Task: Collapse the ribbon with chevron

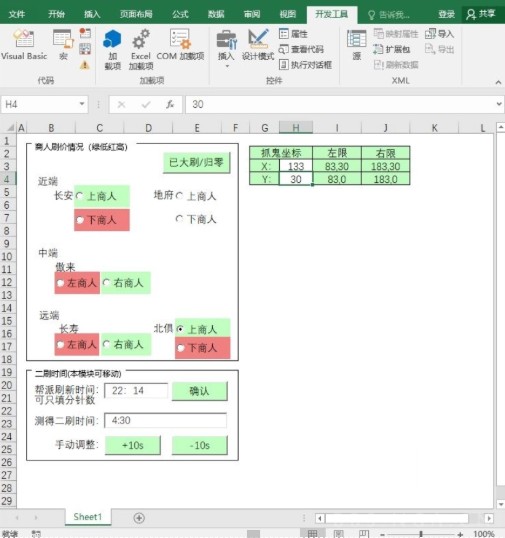Action: coord(498,82)
